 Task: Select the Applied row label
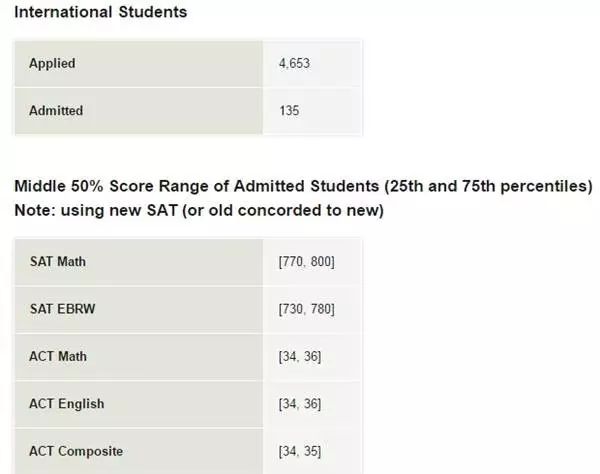point(52,64)
